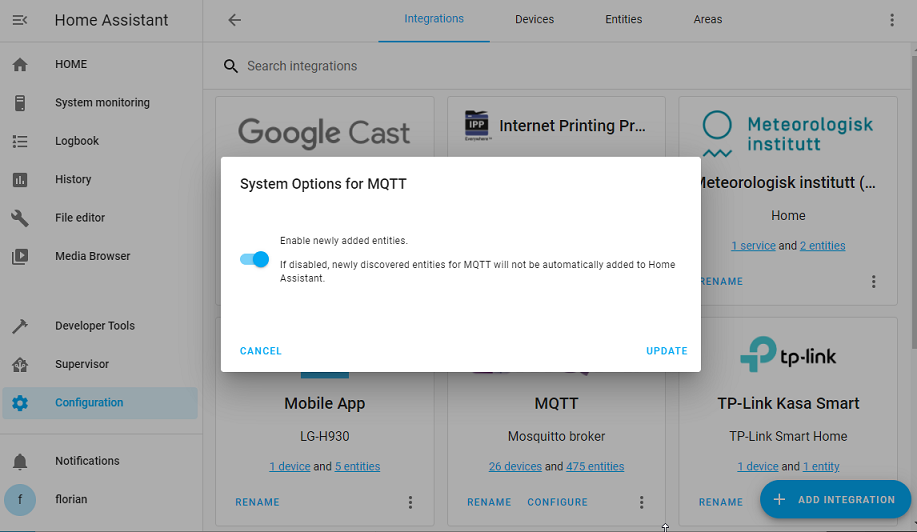The width and height of the screenshot is (917, 532).
Task: Open the MQTT 26 devices link
Action: point(515,467)
